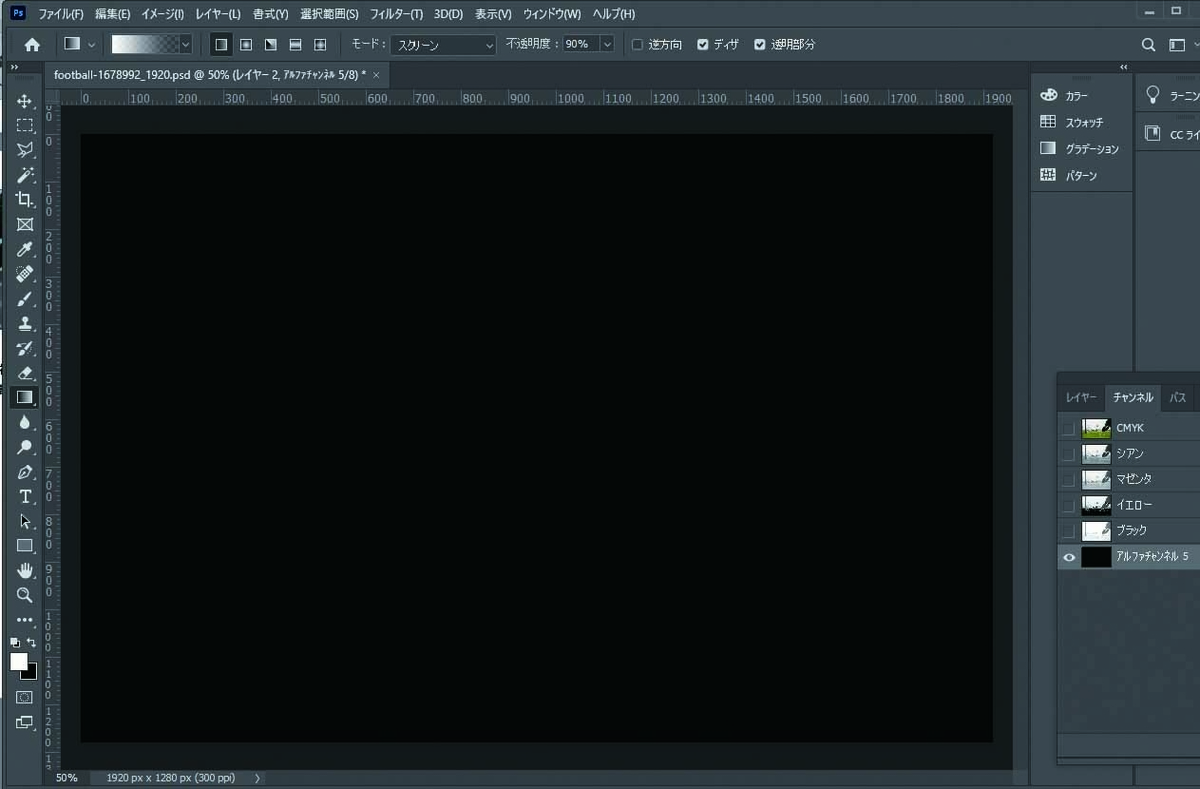
Task: Open the 不透明度 value dropdown
Action: [x=607, y=44]
